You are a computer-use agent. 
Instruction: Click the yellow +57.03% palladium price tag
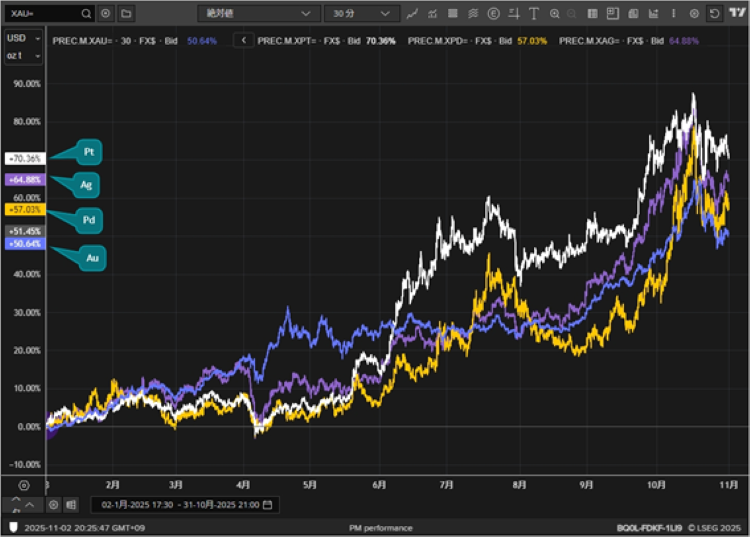point(23,210)
